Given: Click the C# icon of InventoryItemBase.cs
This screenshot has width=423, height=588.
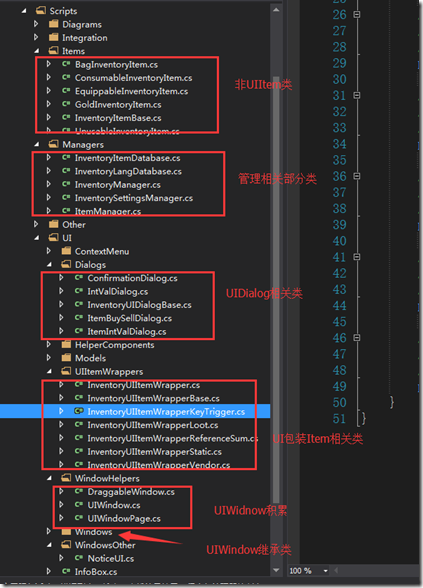Looking at the screenshot, I should point(66,117).
